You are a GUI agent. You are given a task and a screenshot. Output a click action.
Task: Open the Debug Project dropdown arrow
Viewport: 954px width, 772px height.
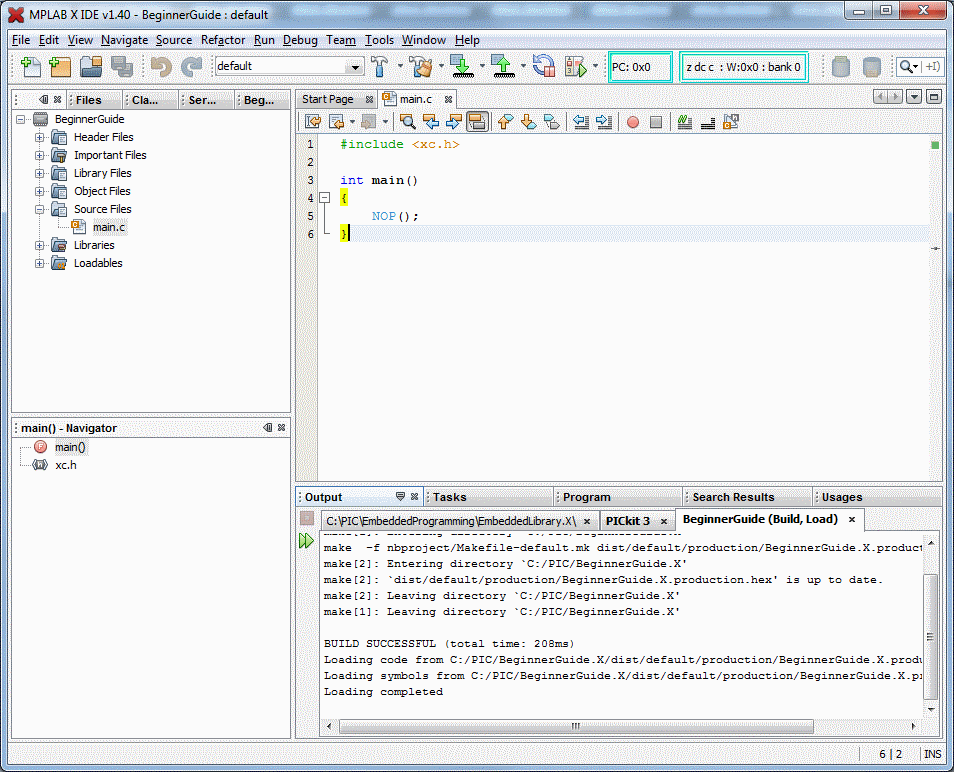(x=595, y=66)
